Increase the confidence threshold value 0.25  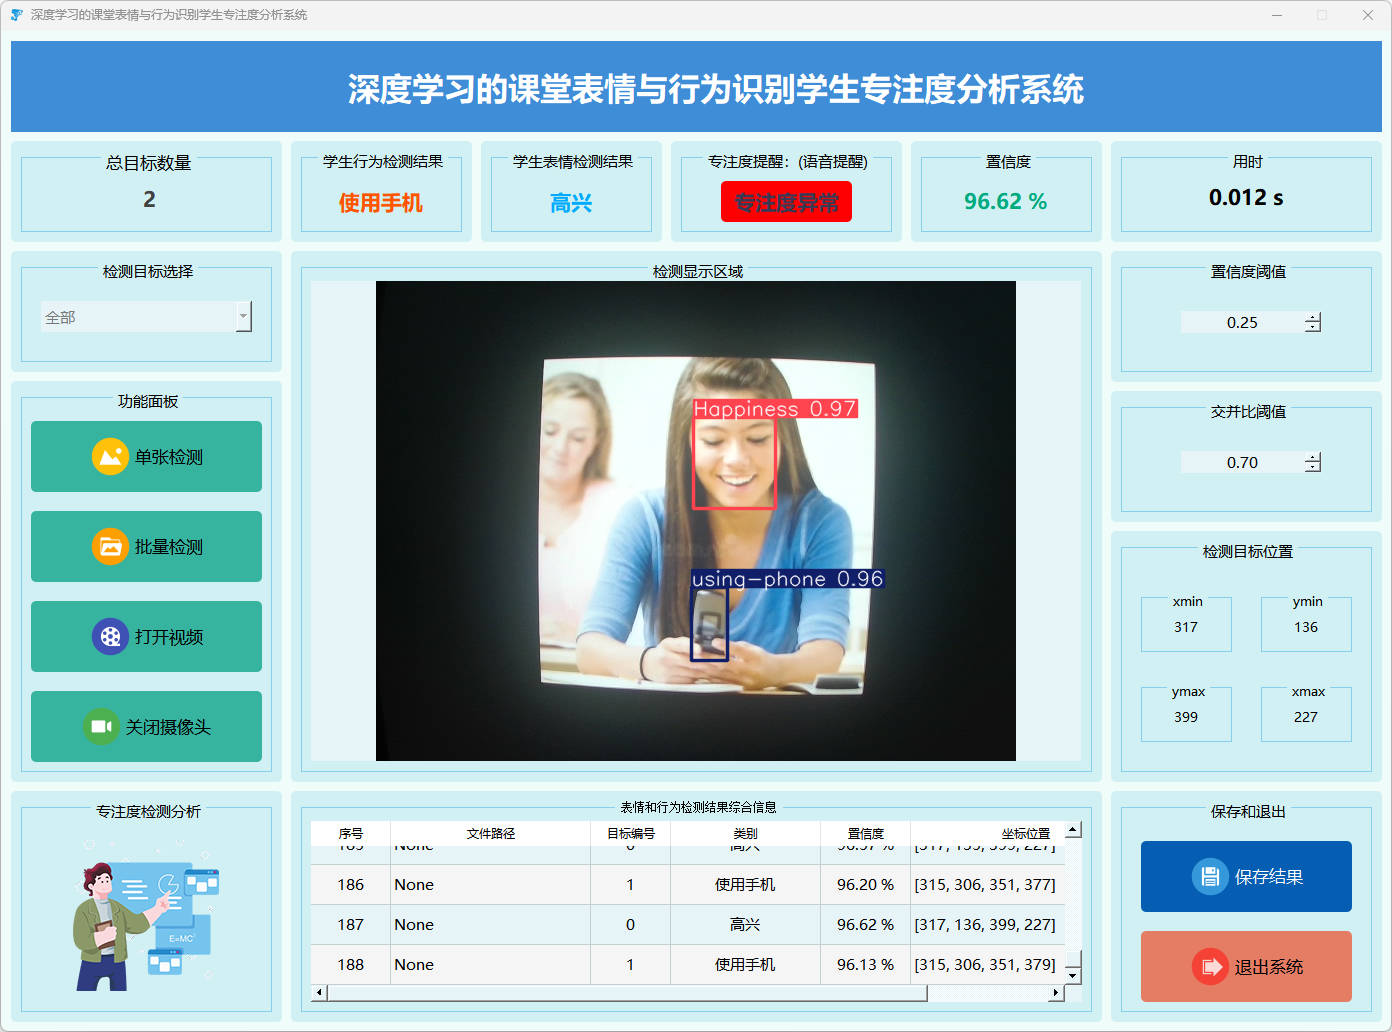1313,317
